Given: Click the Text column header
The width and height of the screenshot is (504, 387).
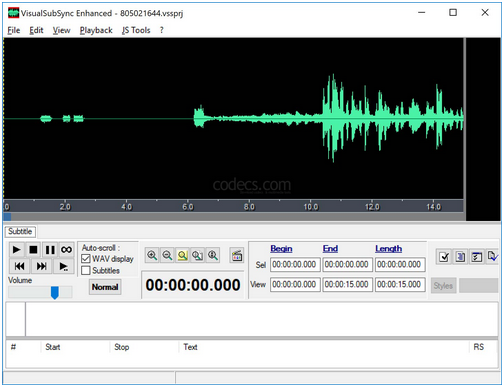Looking at the screenshot, I should coord(323,347).
